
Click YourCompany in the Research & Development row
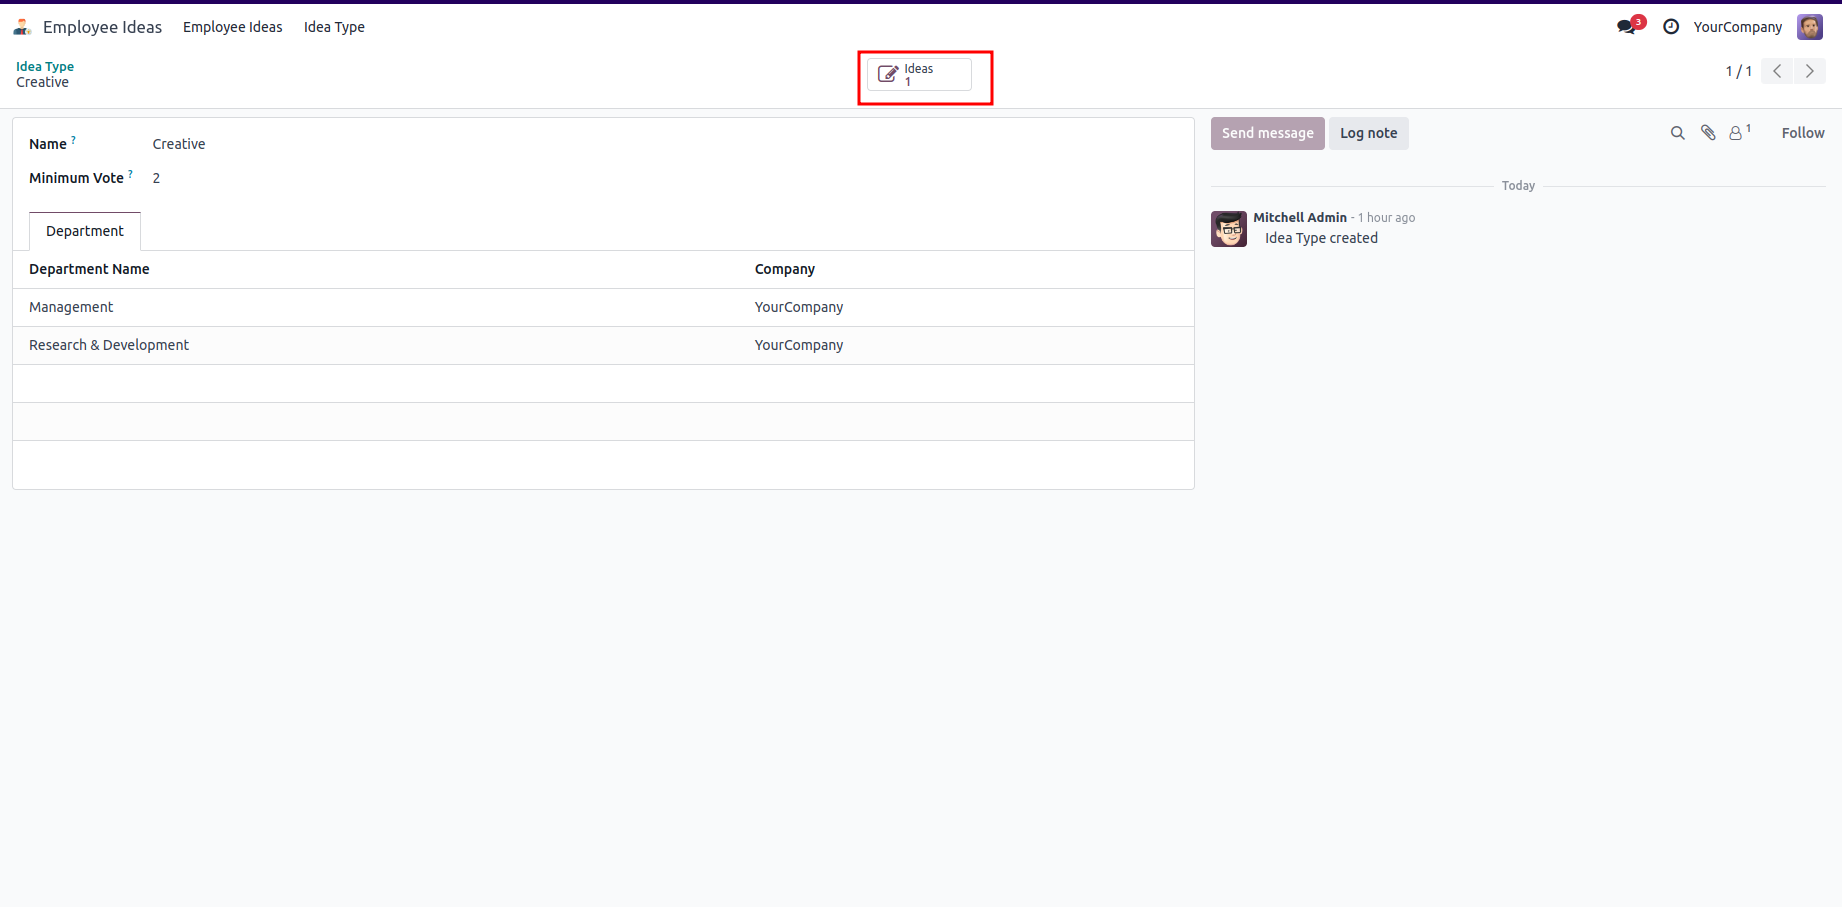(x=799, y=345)
